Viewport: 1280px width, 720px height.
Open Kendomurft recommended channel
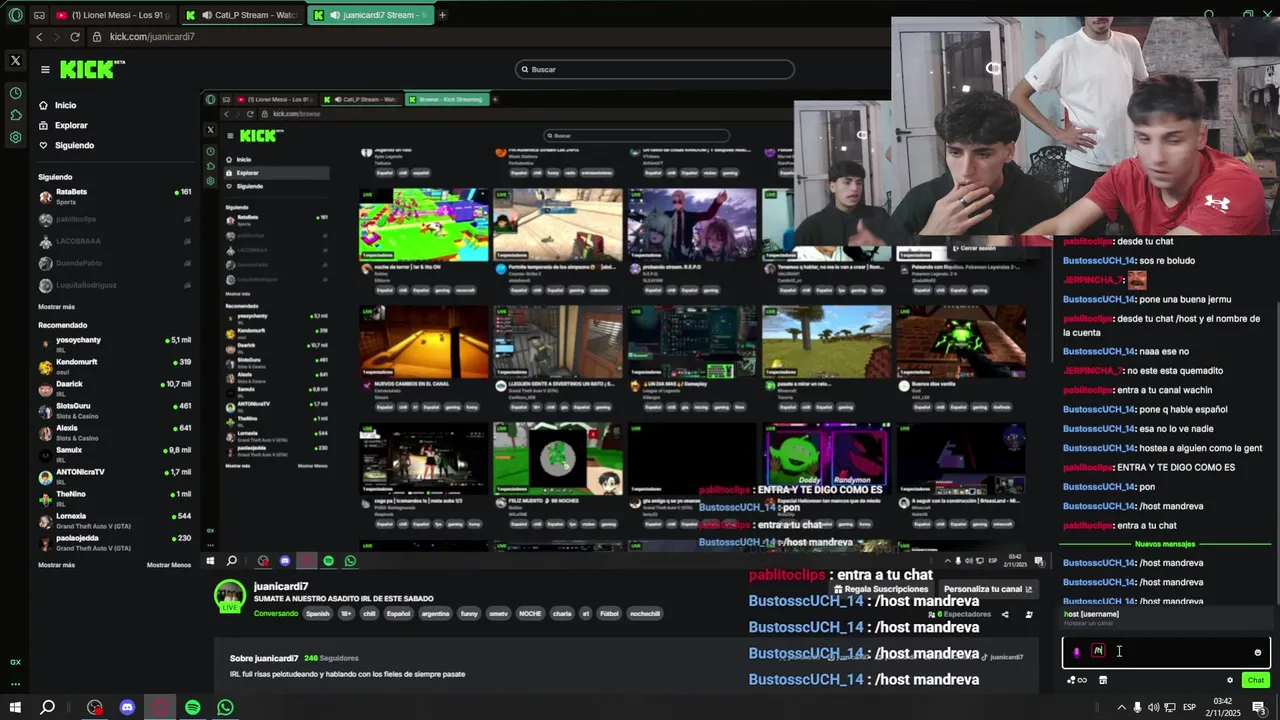click(x=115, y=366)
